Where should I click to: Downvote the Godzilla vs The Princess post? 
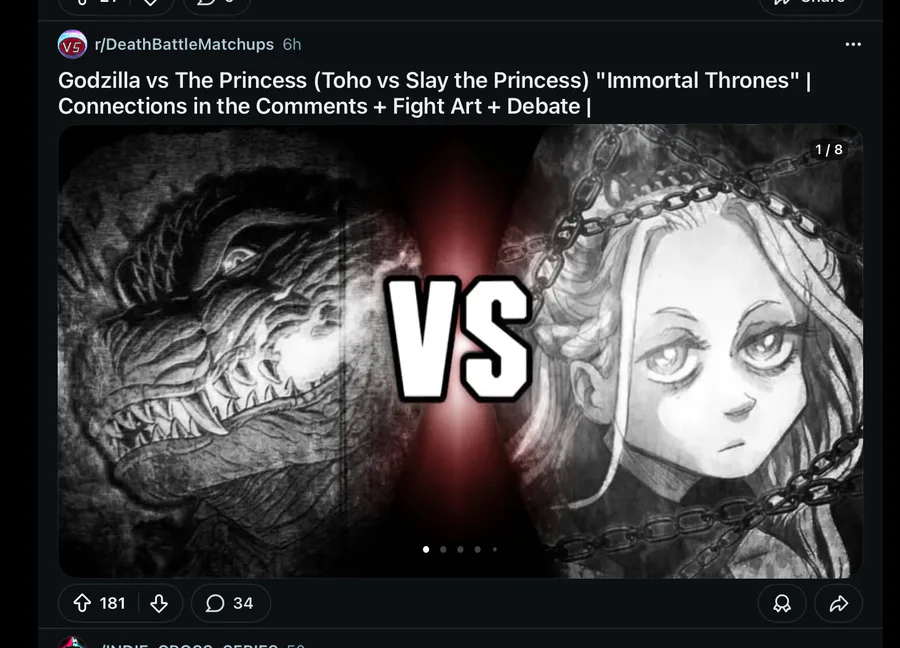[159, 603]
